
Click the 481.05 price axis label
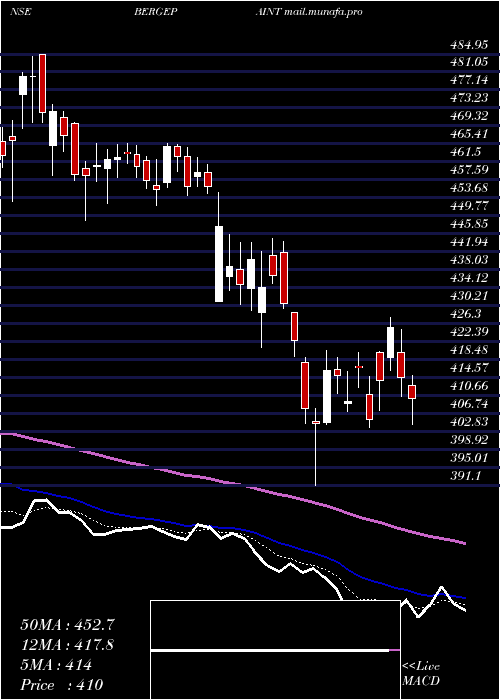[x=468, y=62]
